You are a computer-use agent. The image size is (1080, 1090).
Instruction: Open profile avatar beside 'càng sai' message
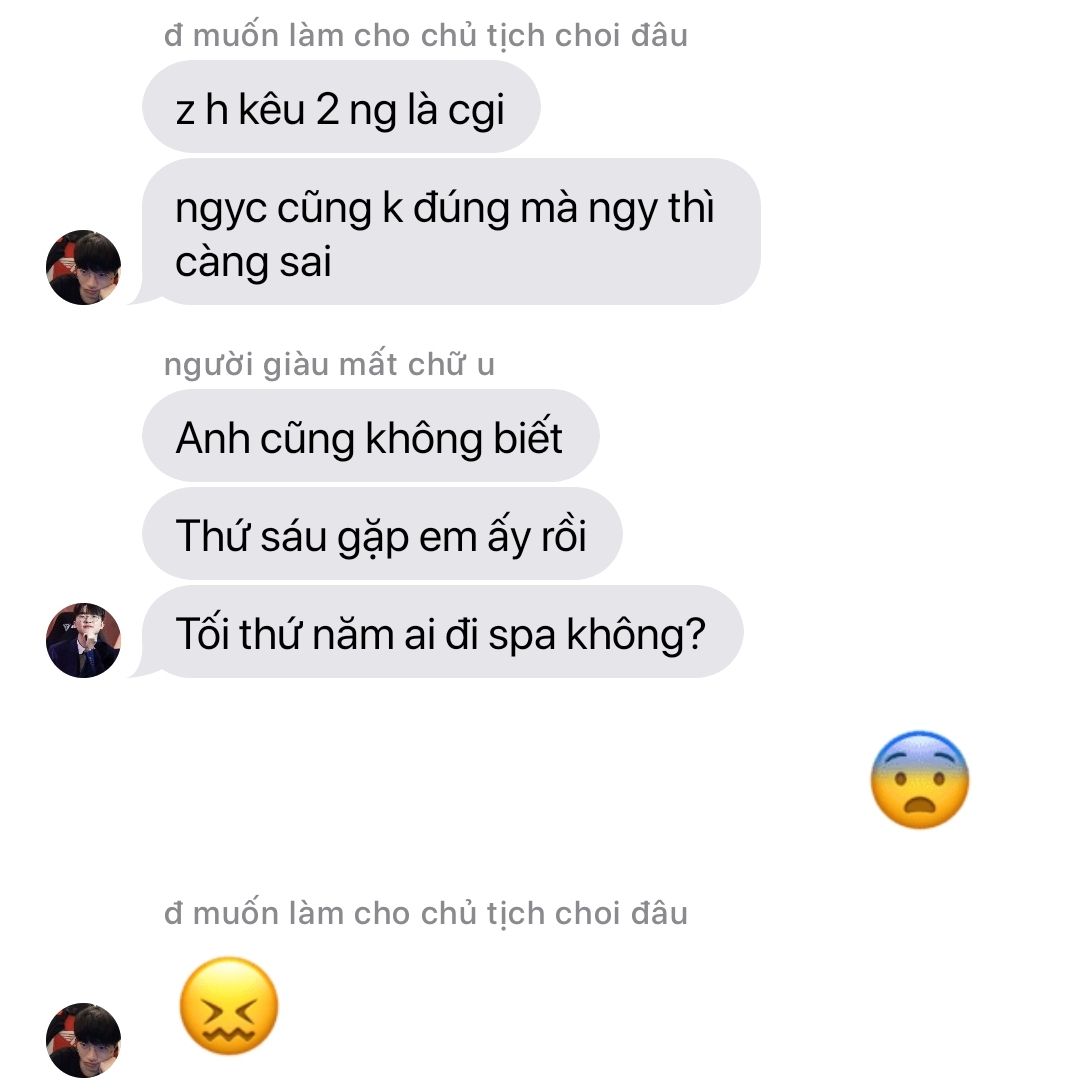pos(83,268)
